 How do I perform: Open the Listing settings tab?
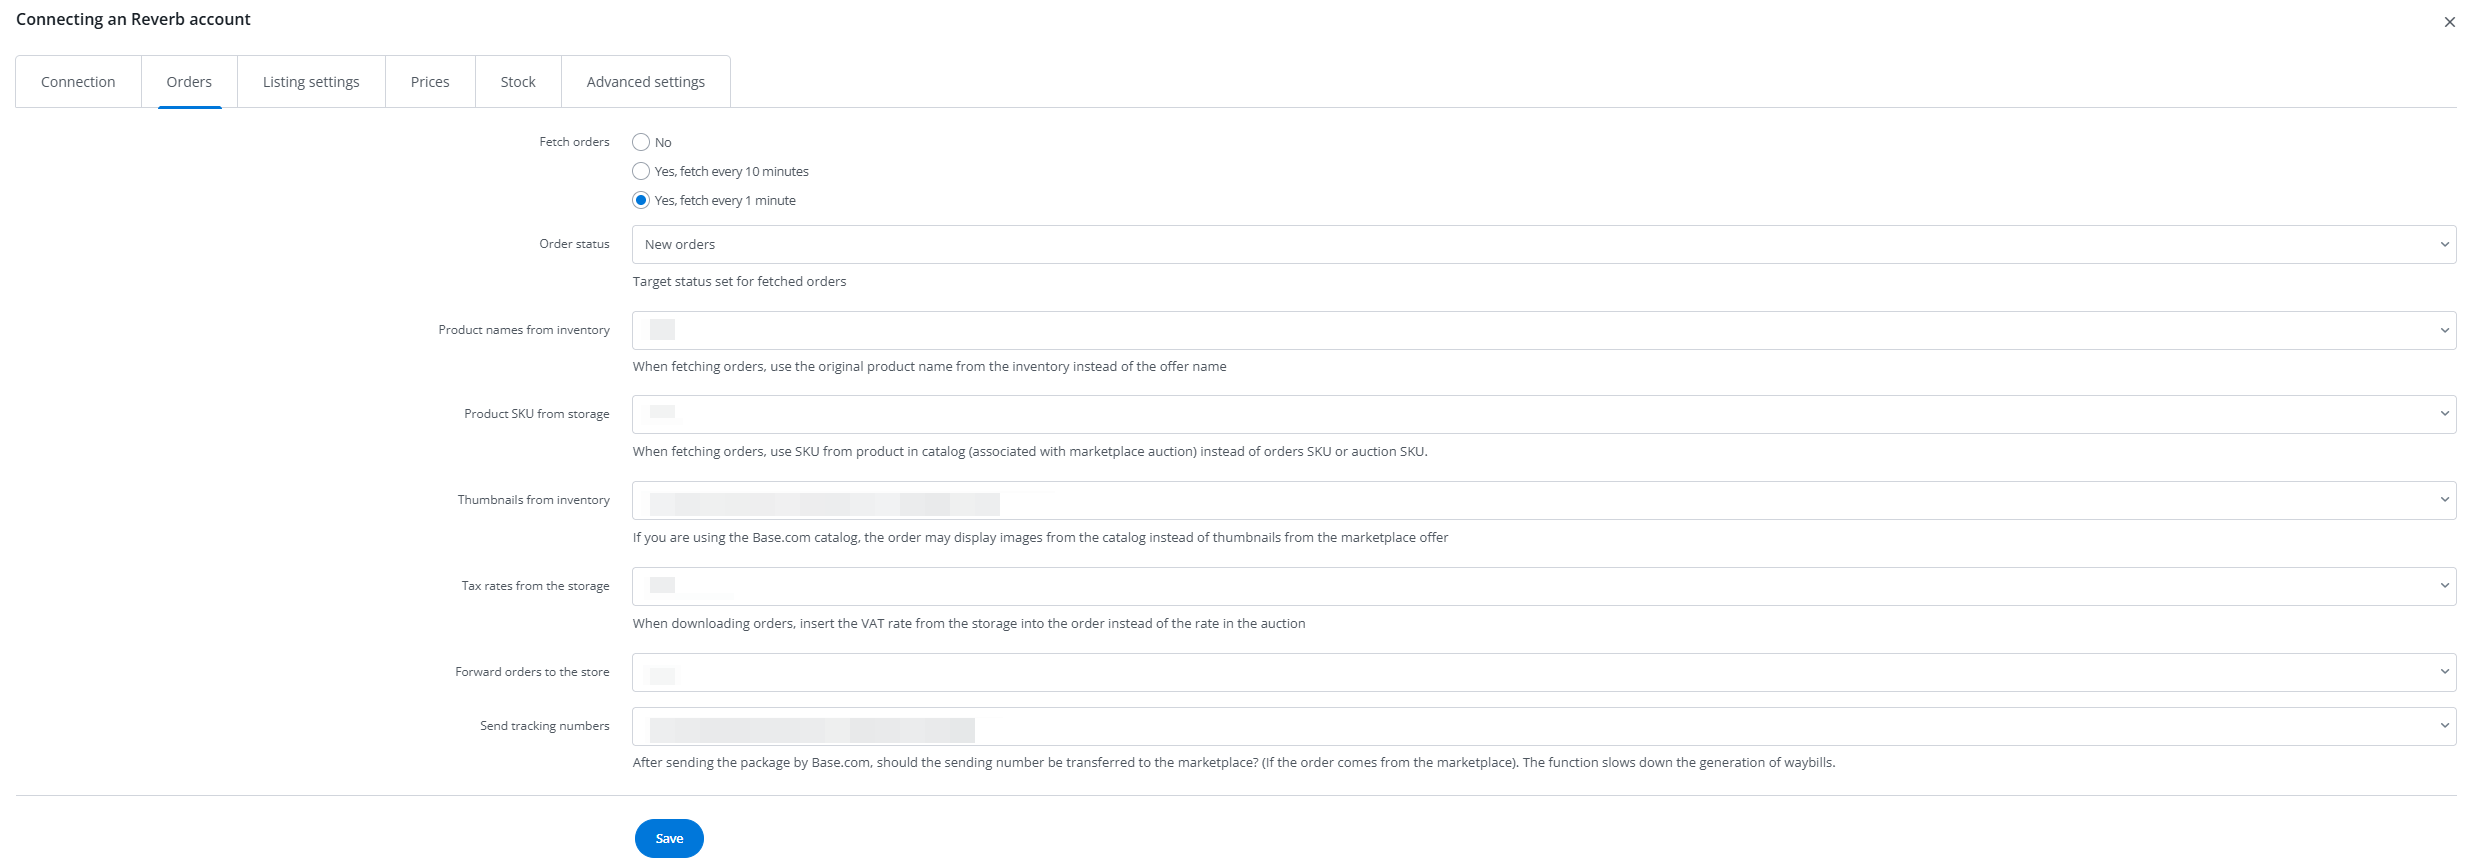[311, 82]
